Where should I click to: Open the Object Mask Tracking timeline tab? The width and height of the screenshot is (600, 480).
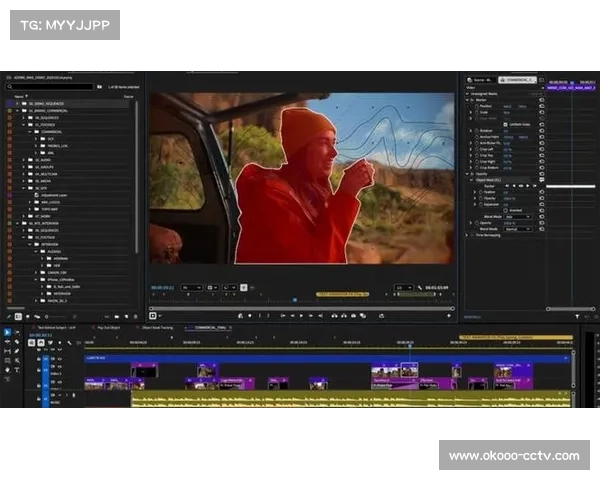pyautogui.click(x=157, y=328)
